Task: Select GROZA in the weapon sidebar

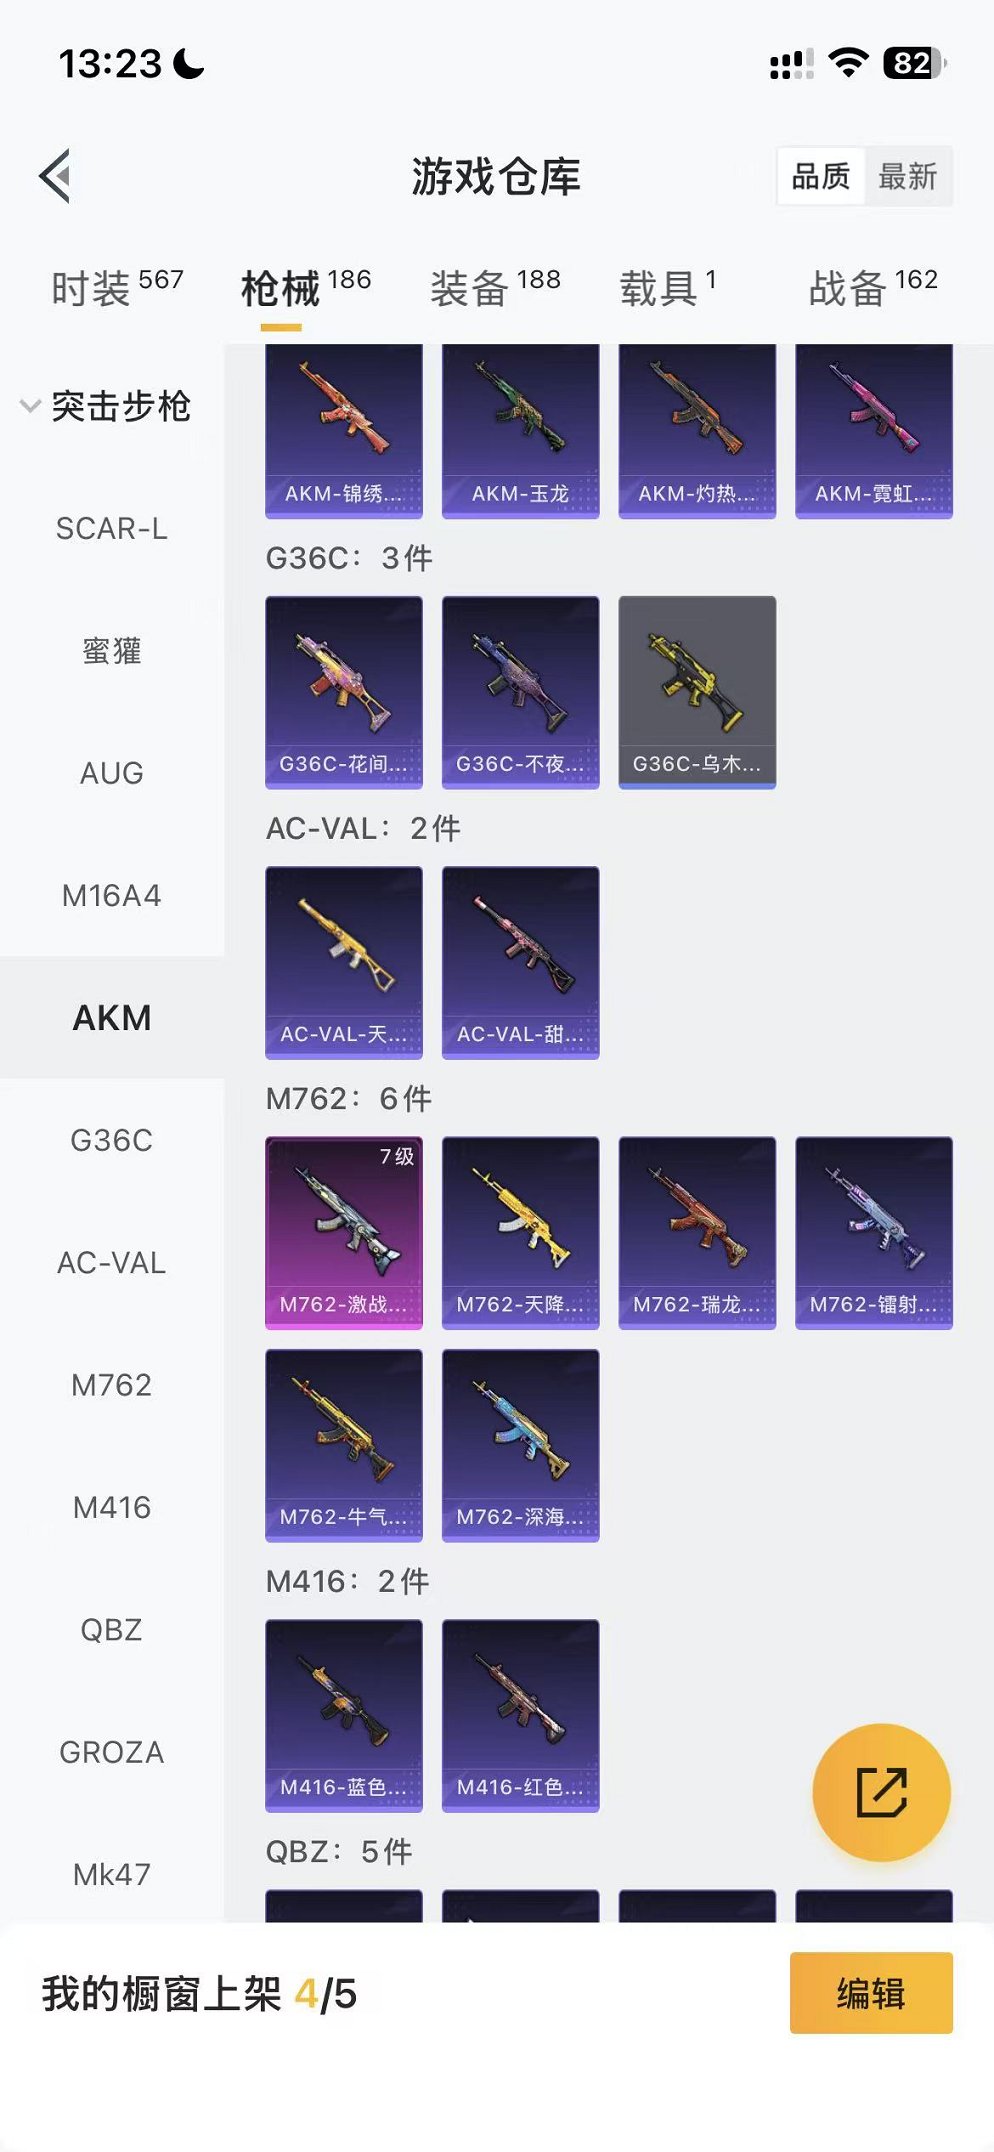Action: click(112, 1752)
